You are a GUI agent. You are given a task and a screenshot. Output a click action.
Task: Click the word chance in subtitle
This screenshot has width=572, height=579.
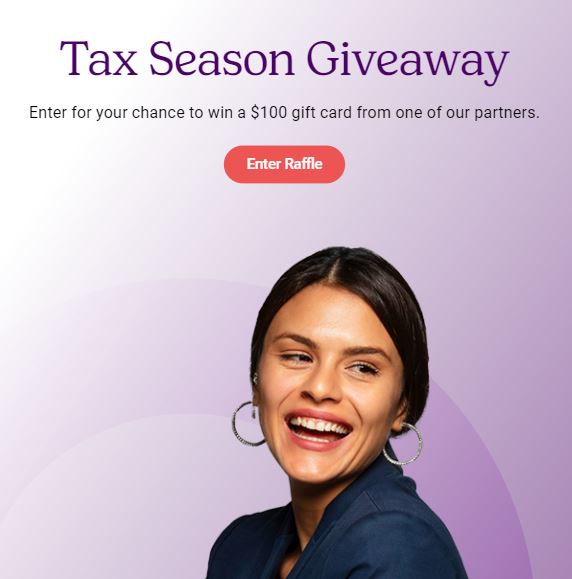point(158,113)
